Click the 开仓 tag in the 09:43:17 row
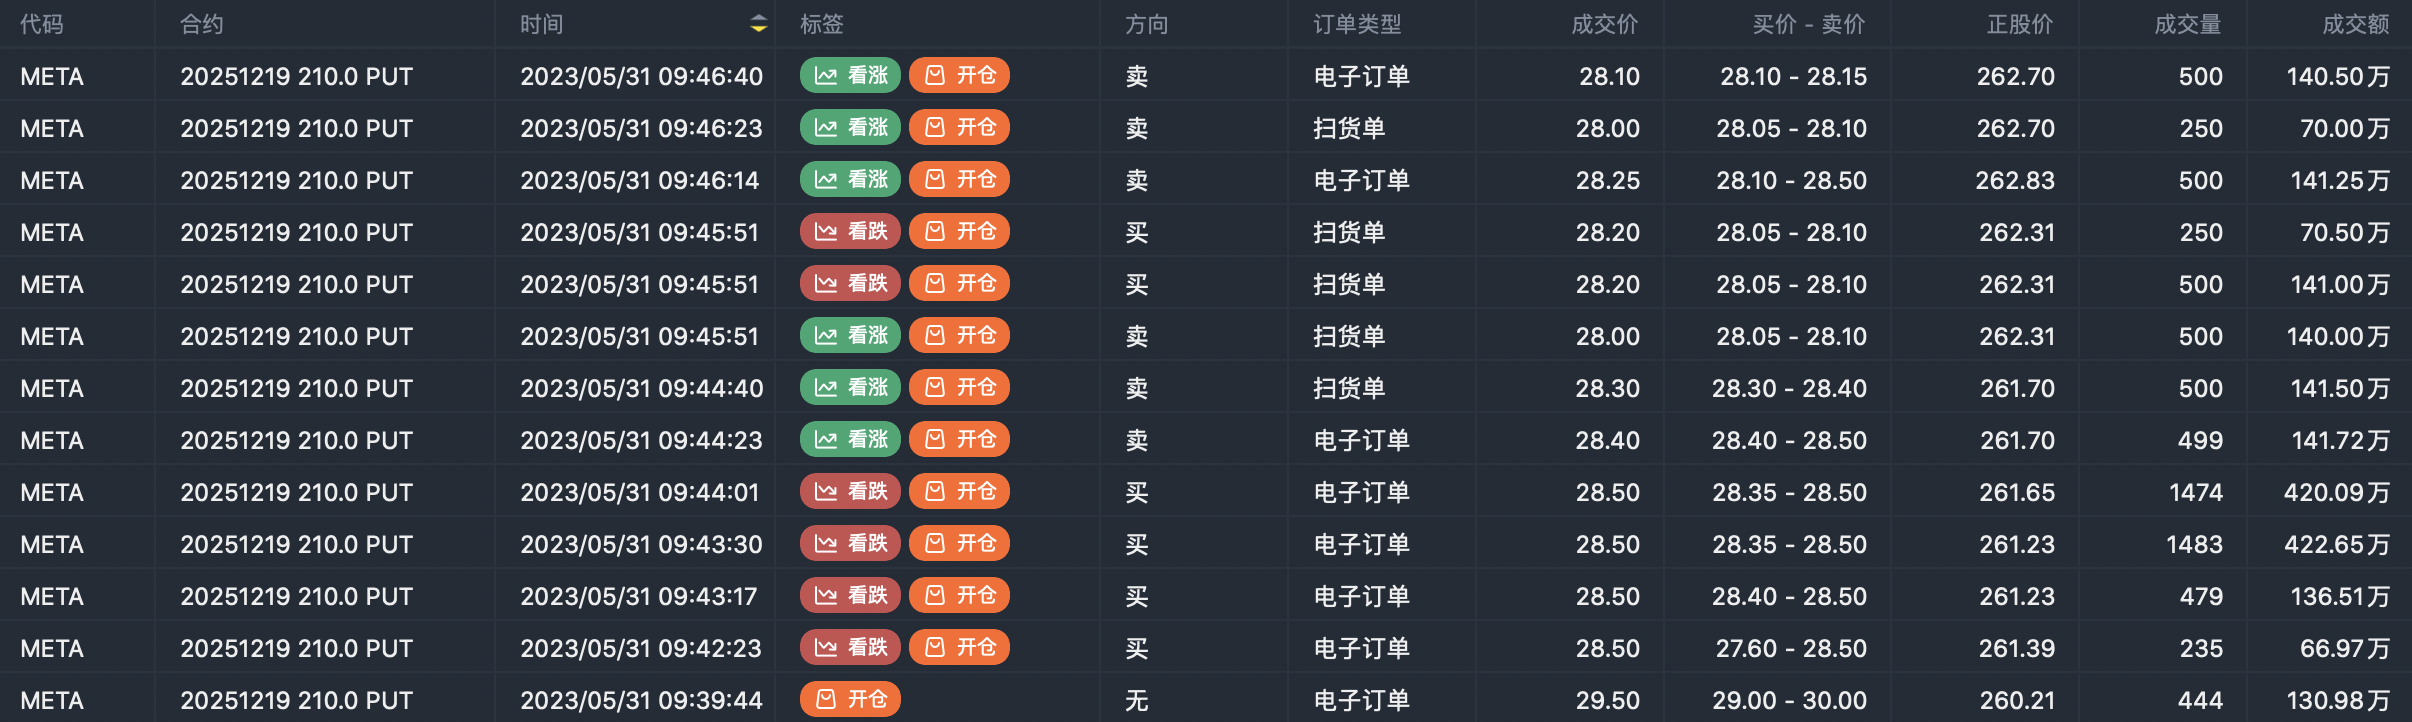2412x722 pixels. click(x=959, y=595)
